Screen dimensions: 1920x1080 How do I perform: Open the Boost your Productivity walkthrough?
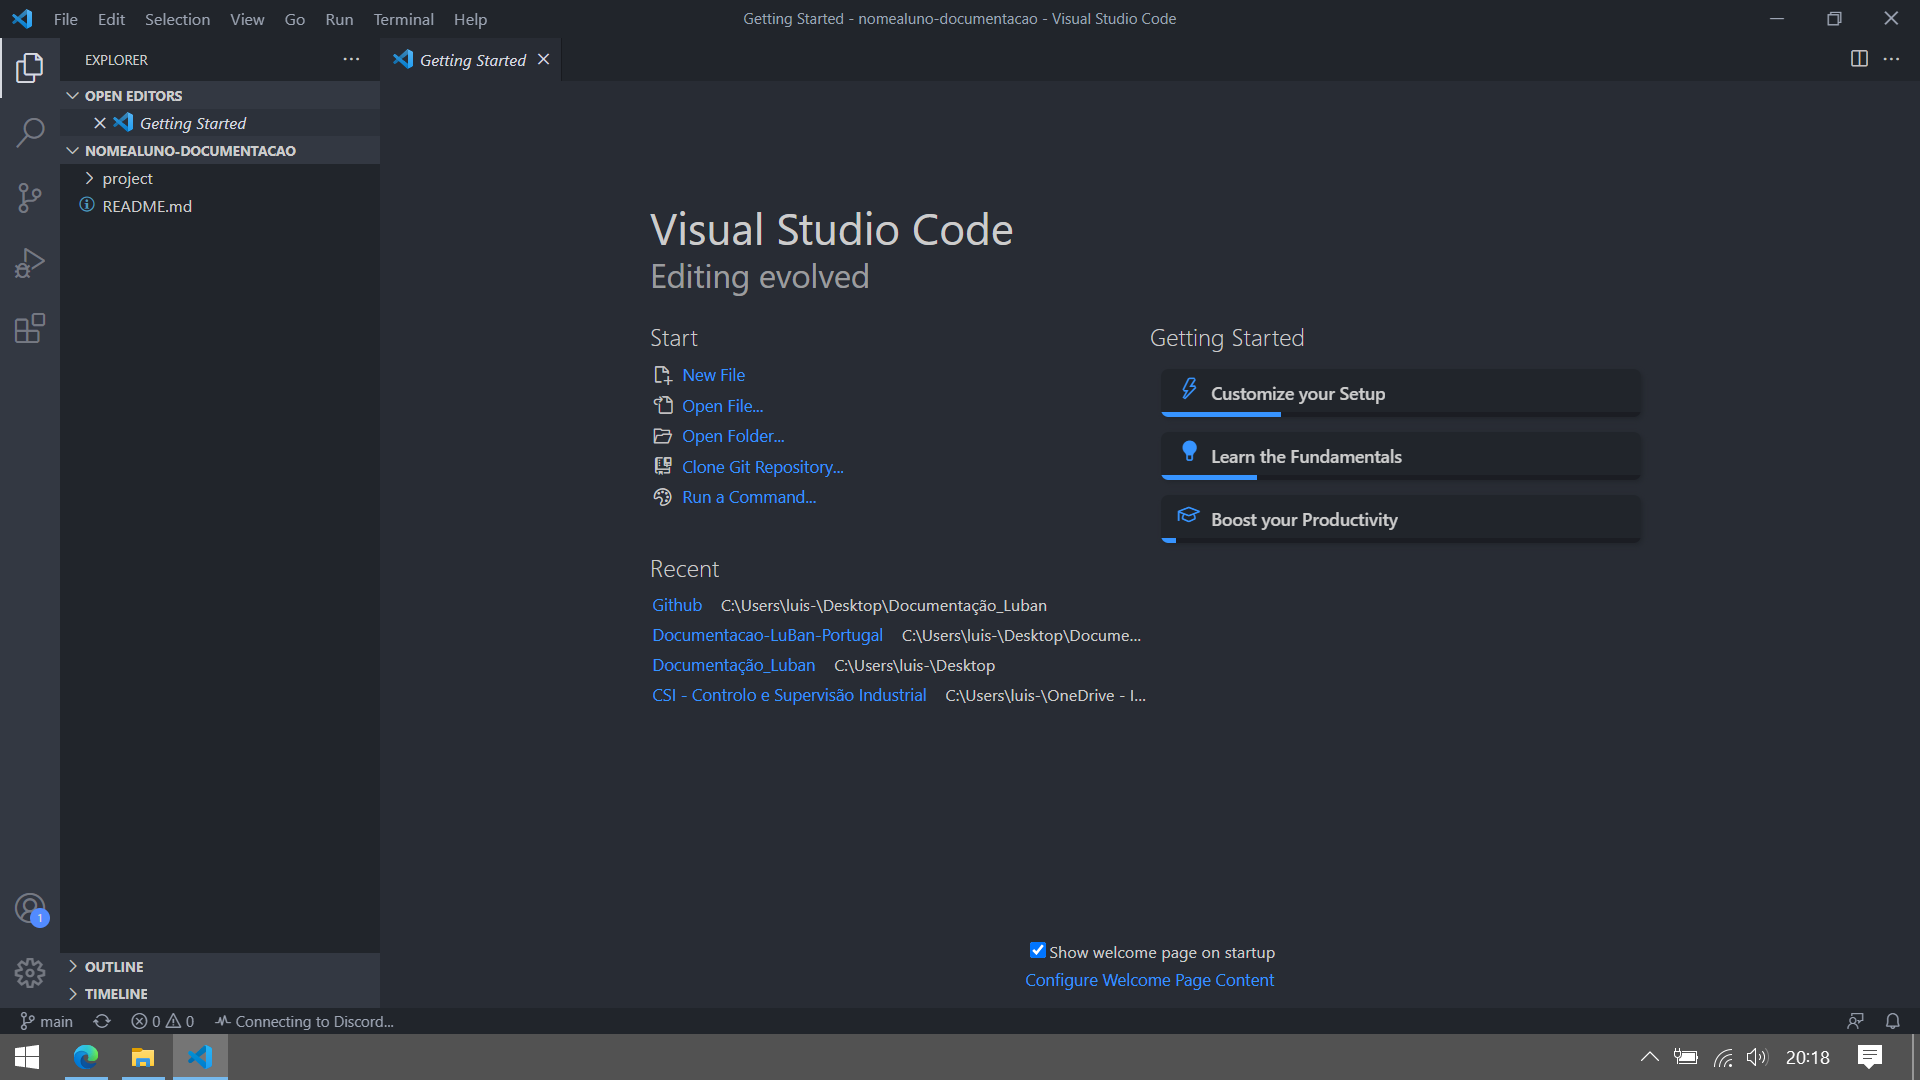(1400, 519)
